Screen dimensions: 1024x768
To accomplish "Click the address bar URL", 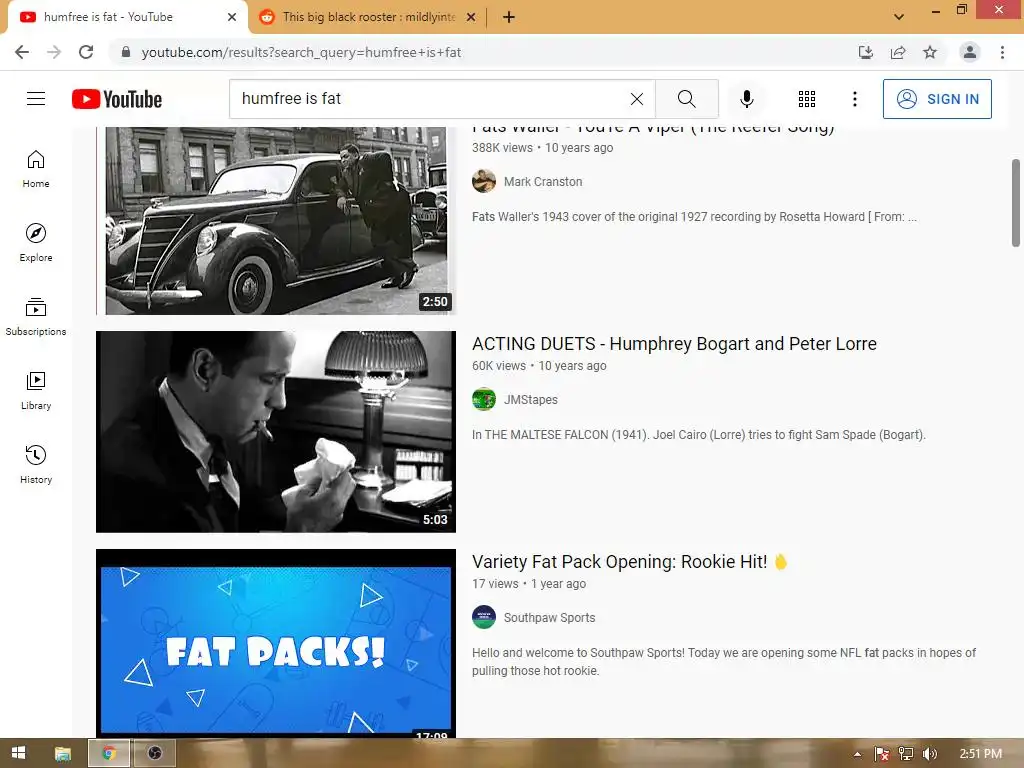I will coord(301,52).
